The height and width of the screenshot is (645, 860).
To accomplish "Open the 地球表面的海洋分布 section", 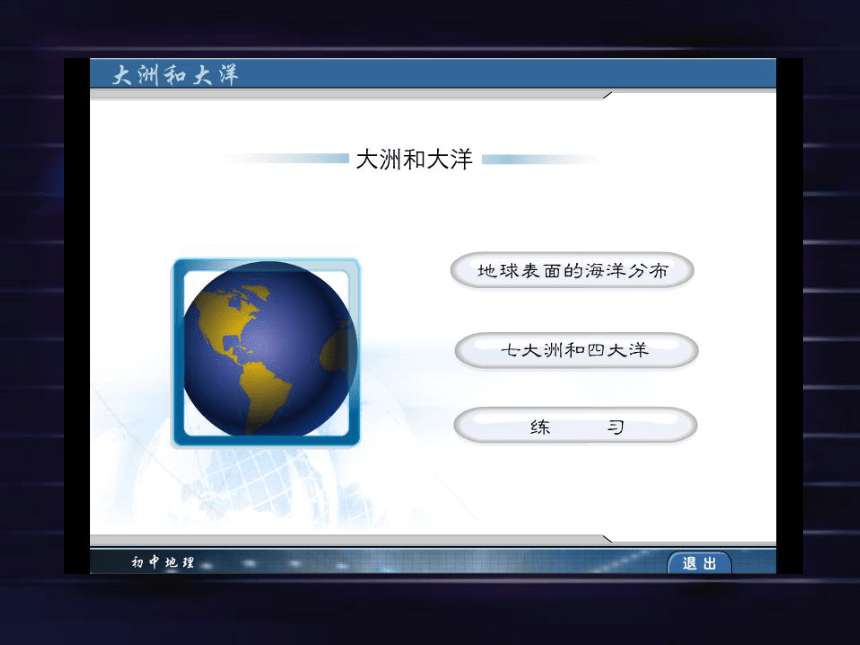I will coord(572,270).
